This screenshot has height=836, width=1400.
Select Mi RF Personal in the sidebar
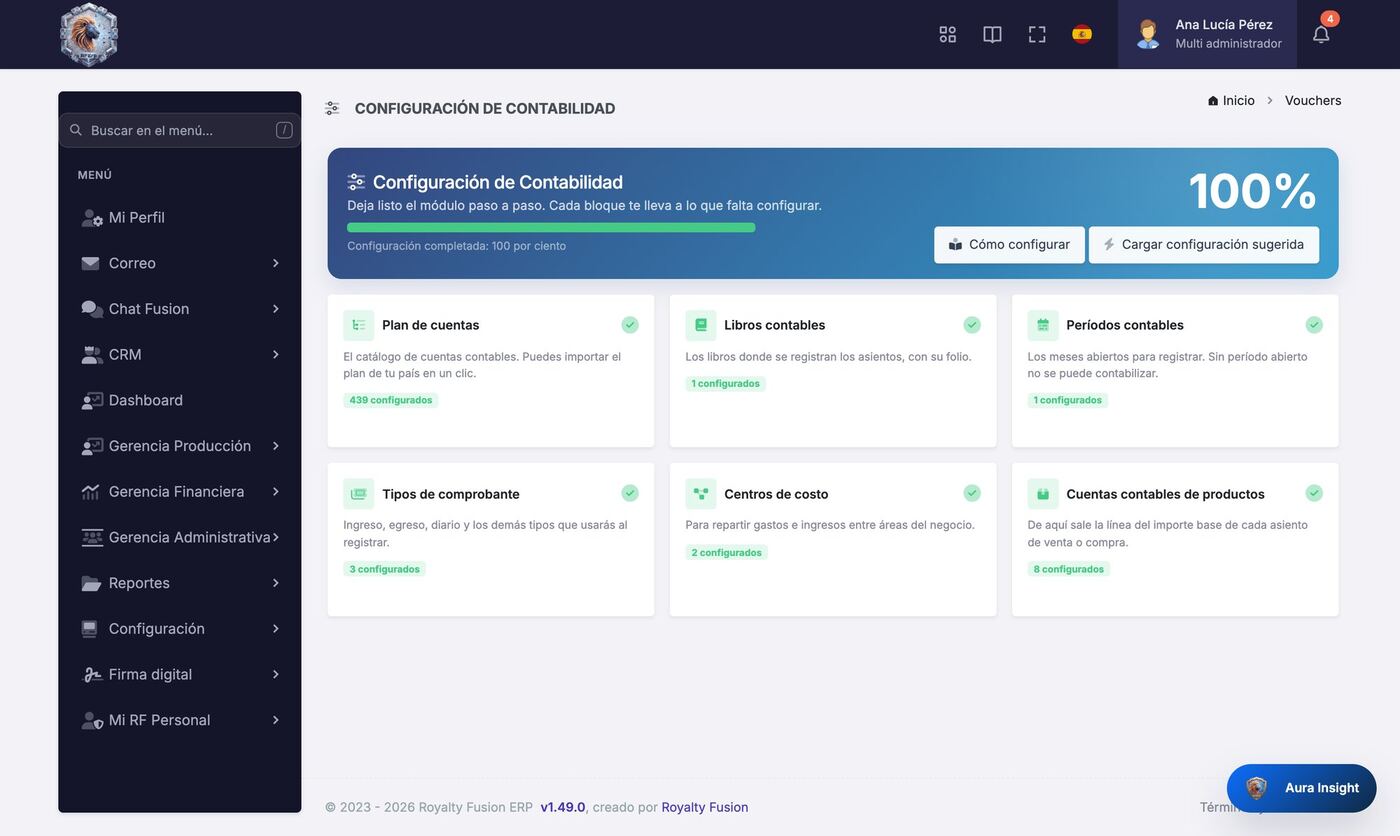tap(180, 720)
